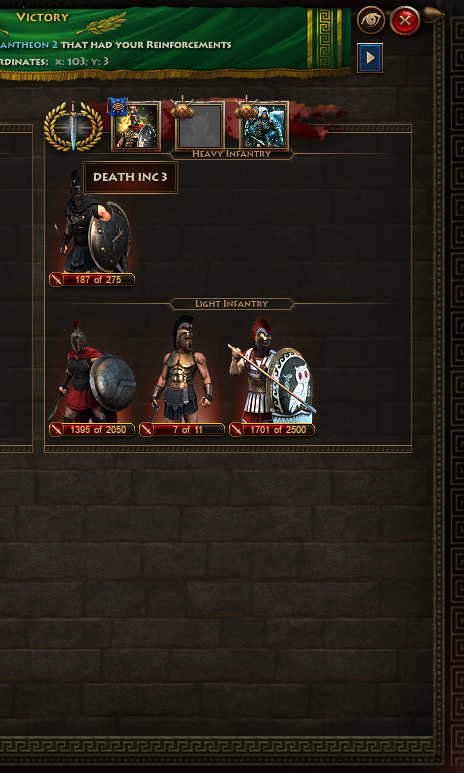Click the DEATH INC 3 name label
464x773 pixels.
click(x=130, y=177)
